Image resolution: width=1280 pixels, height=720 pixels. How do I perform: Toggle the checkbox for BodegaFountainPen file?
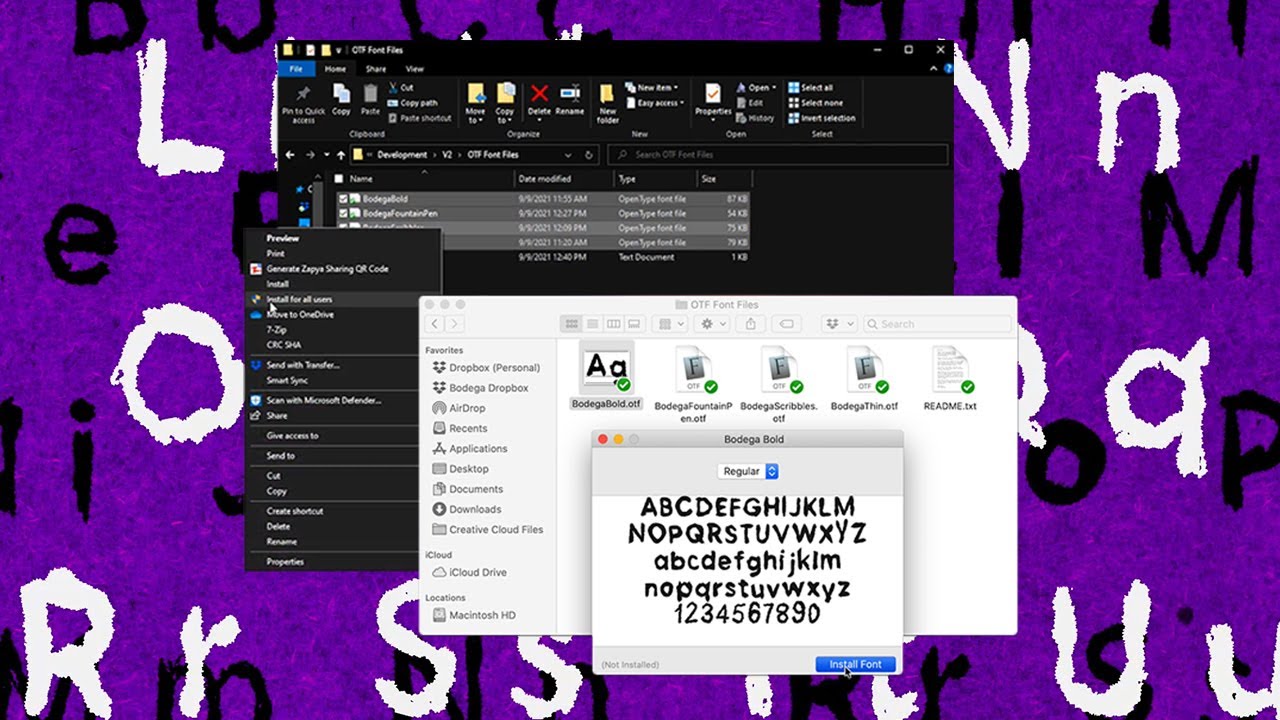pos(343,213)
